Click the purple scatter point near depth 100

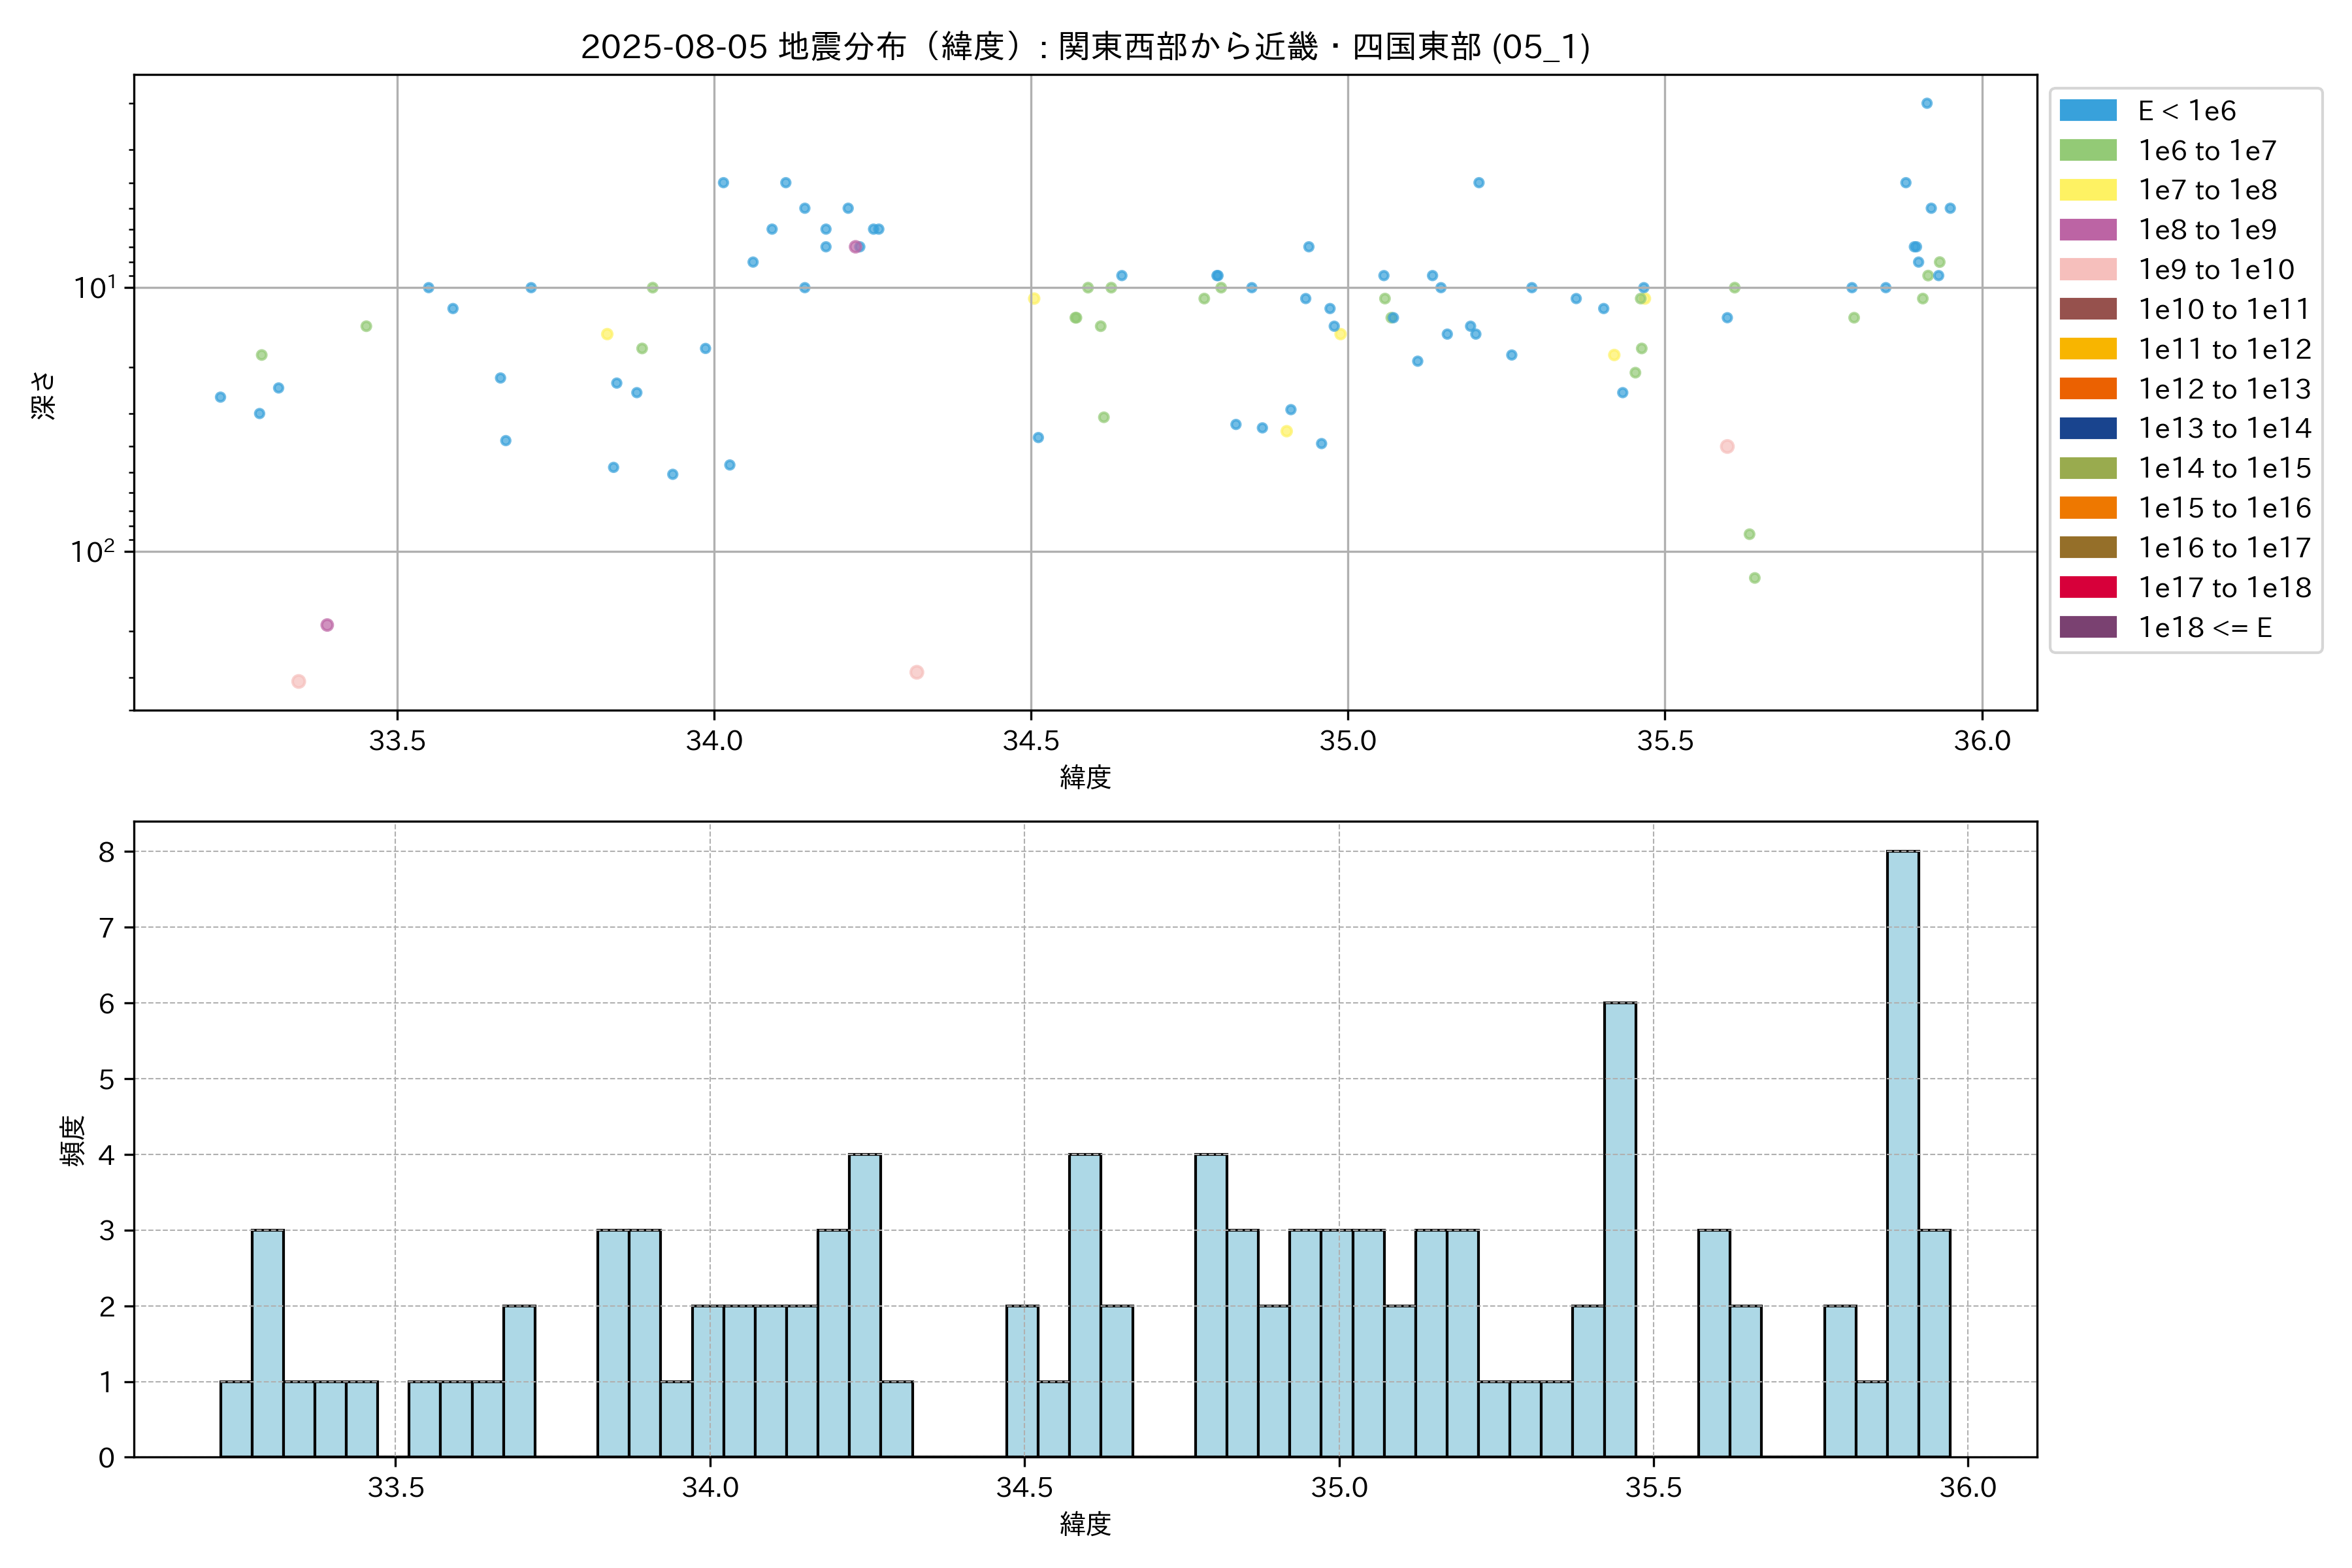point(327,625)
